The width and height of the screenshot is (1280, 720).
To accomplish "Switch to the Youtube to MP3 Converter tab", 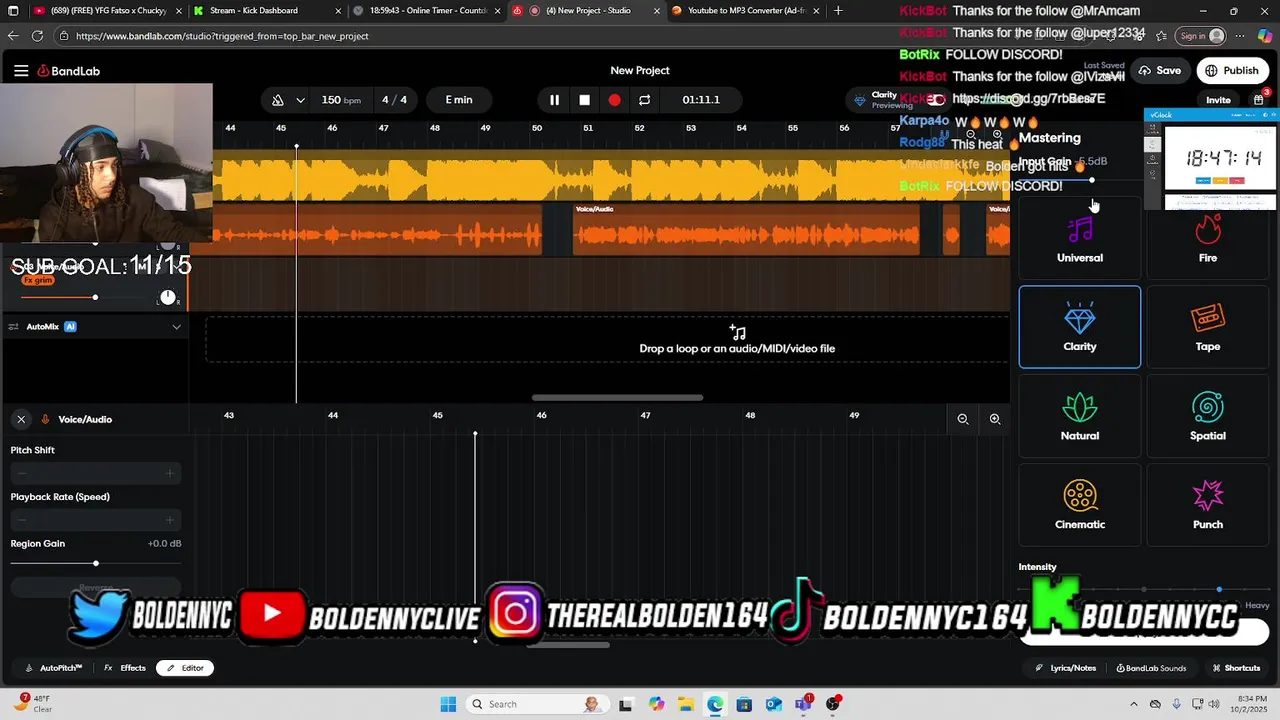I will click(744, 11).
